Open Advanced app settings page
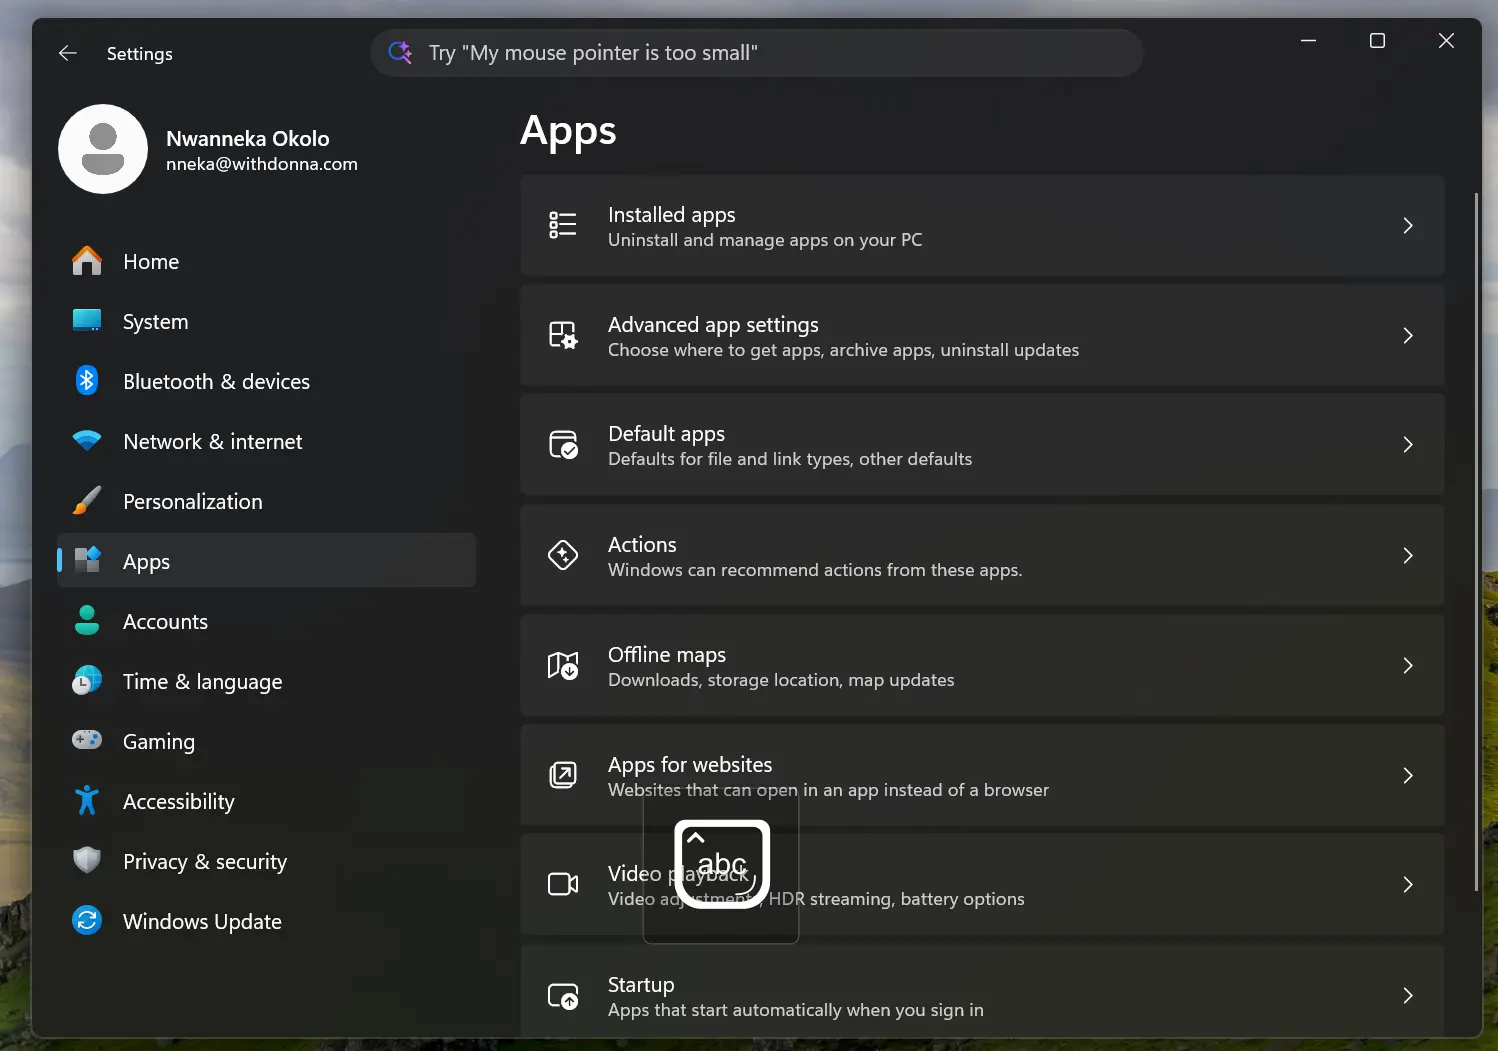The width and height of the screenshot is (1498, 1051). point(982,336)
